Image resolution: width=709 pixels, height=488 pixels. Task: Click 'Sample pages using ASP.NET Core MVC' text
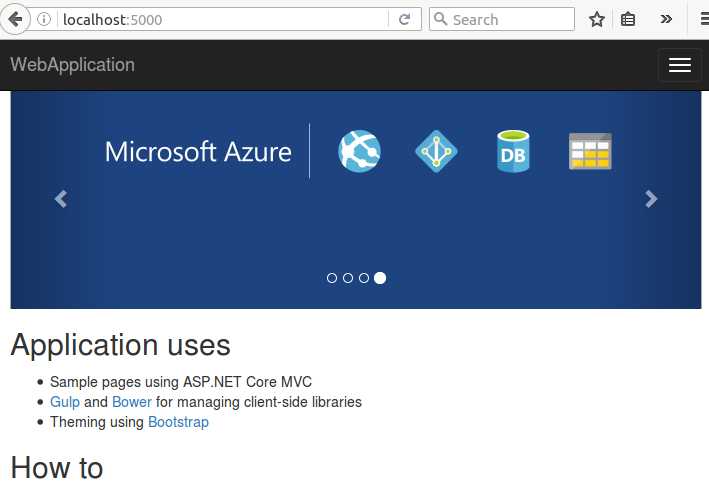(x=181, y=382)
